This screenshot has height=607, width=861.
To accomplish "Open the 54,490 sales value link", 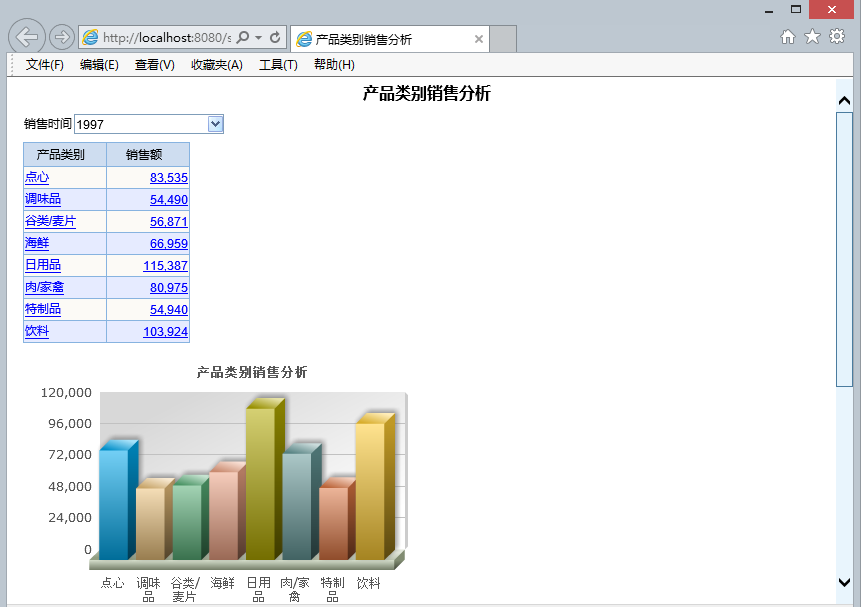I will point(169,200).
